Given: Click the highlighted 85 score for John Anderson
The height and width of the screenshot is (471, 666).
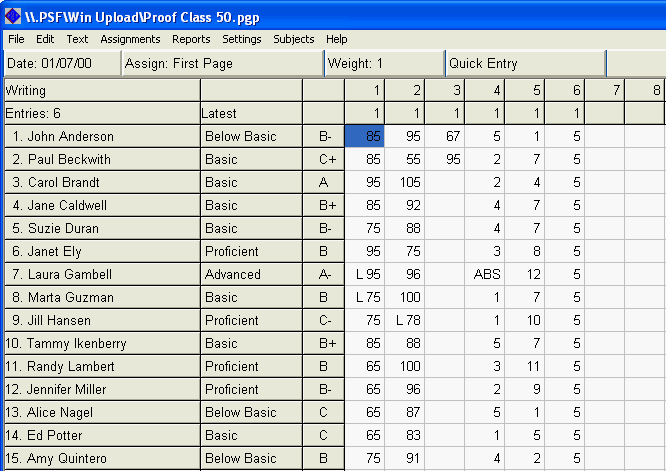Looking at the screenshot, I should pyautogui.click(x=364, y=136).
